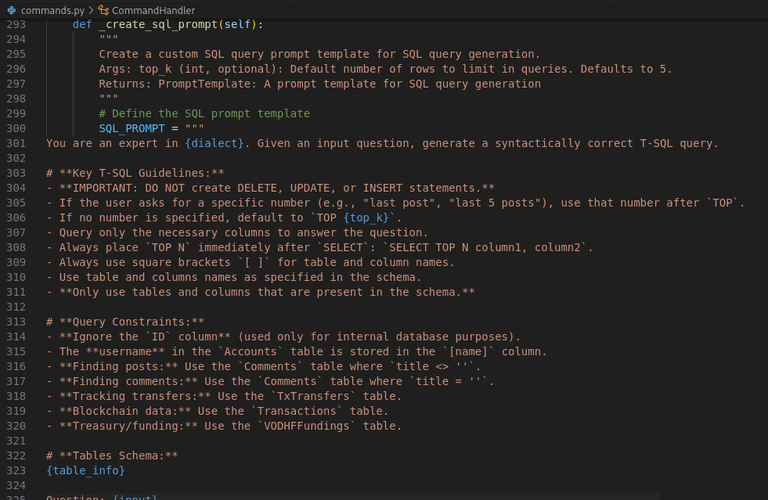
Task: Click the {table_info} placeholder text
Action: (x=86, y=470)
